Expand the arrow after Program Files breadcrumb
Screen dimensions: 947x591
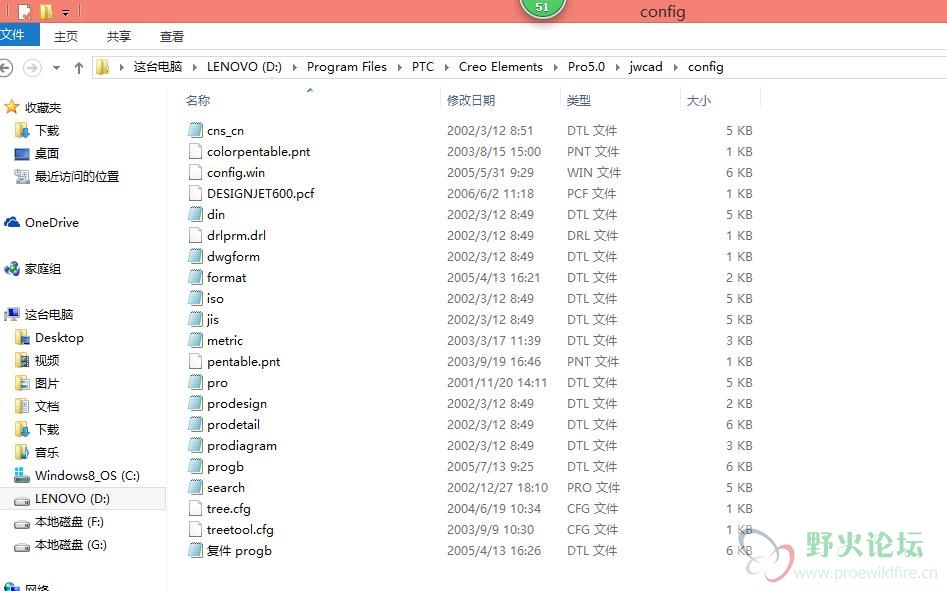click(x=399, y=67)
